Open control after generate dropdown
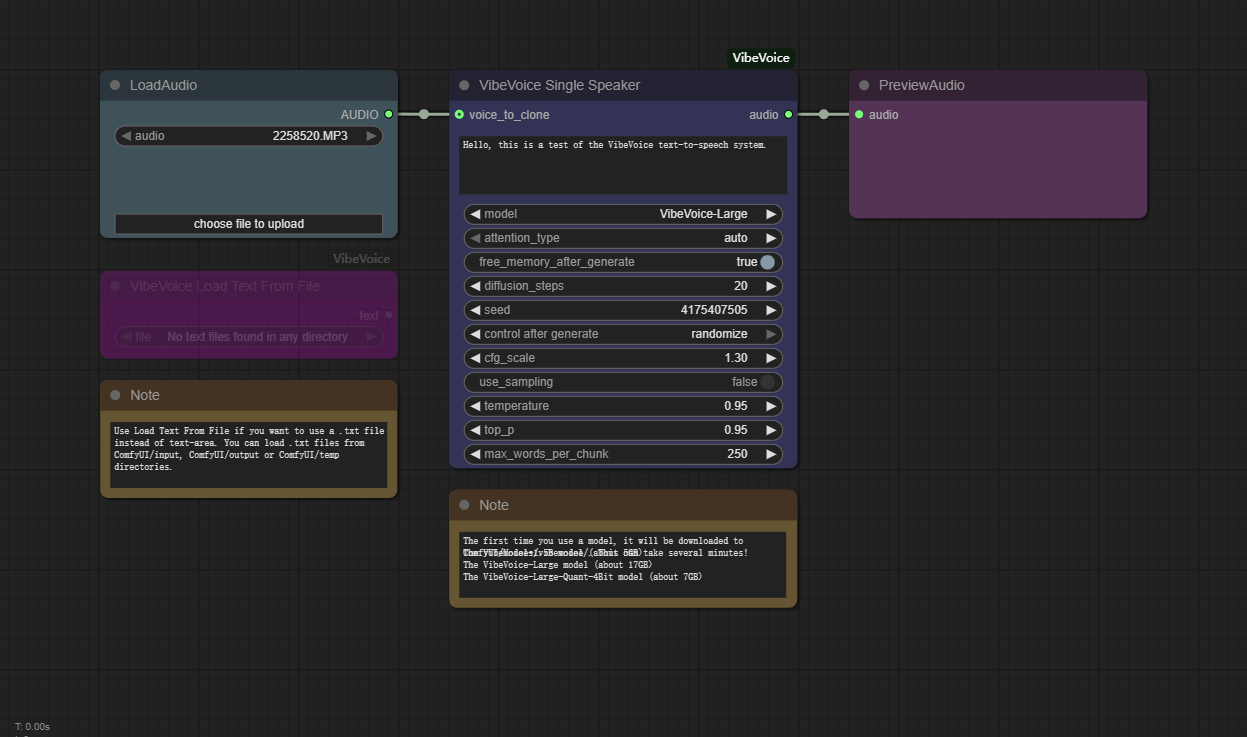This screenshot has height=737, width=1247. click(x=623, y=334)
